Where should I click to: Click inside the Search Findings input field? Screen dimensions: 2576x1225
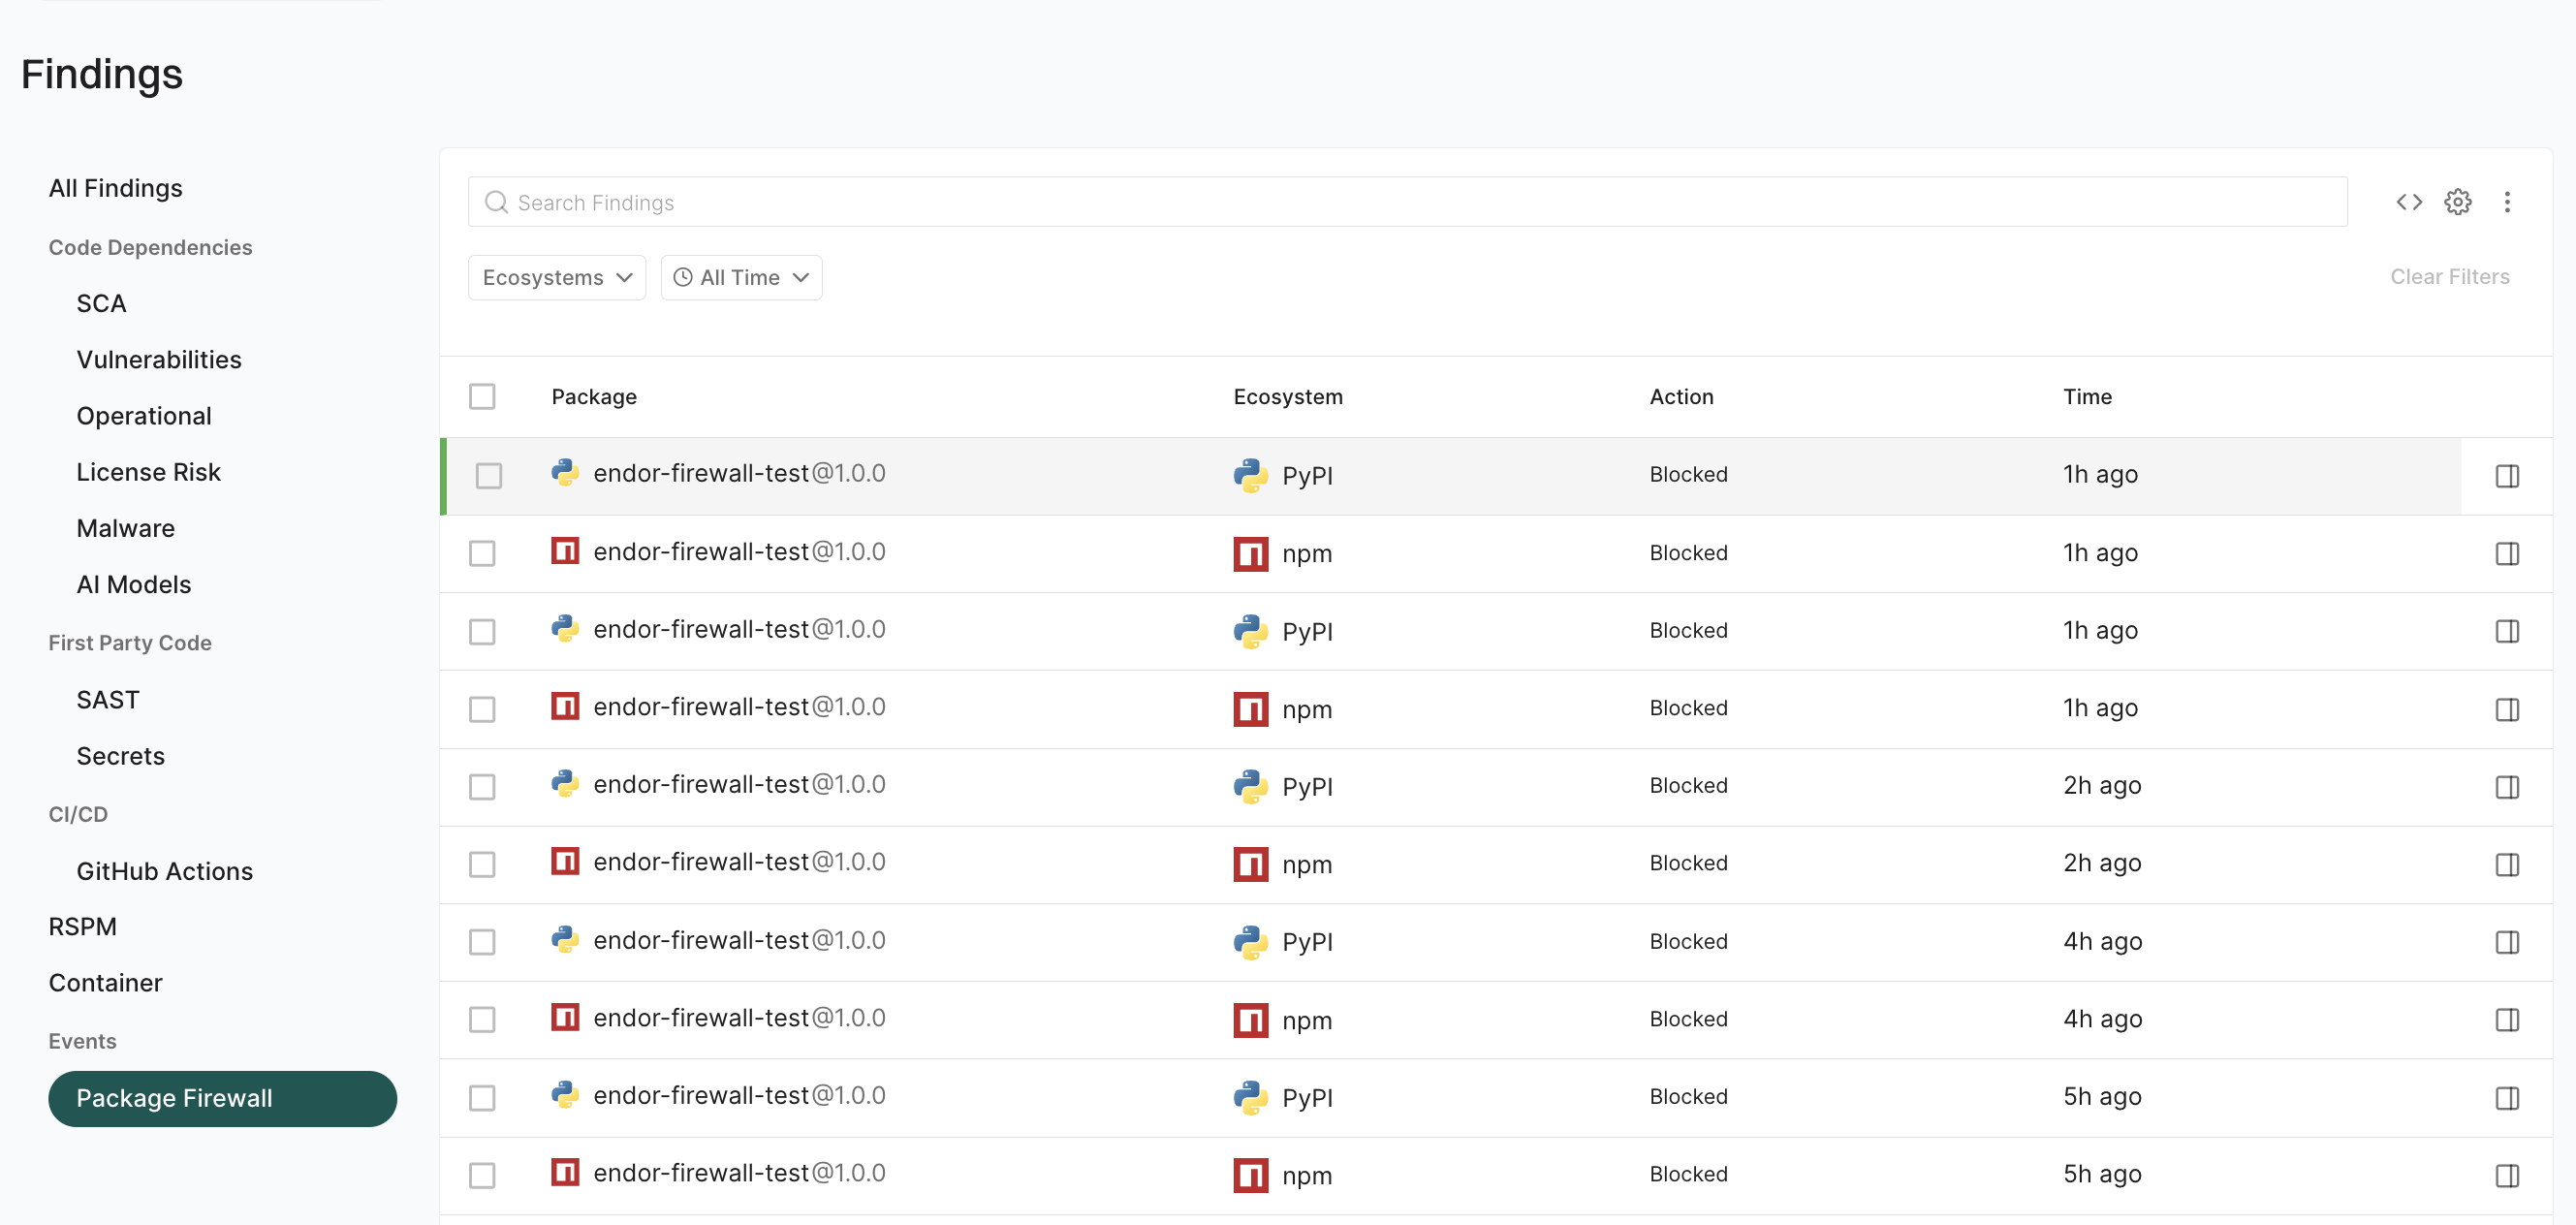click(900, 201)
